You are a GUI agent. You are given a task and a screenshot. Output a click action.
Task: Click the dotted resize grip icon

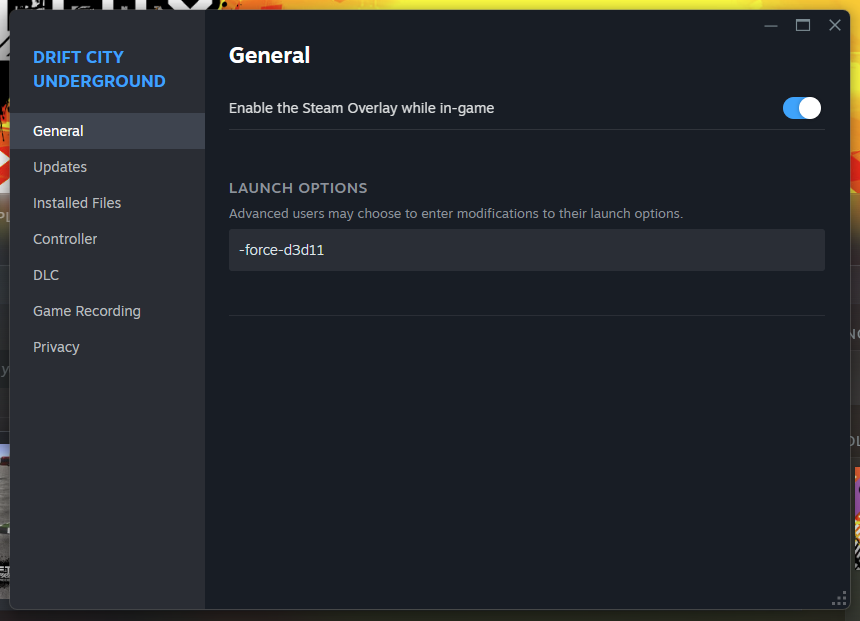coord(839,599)
